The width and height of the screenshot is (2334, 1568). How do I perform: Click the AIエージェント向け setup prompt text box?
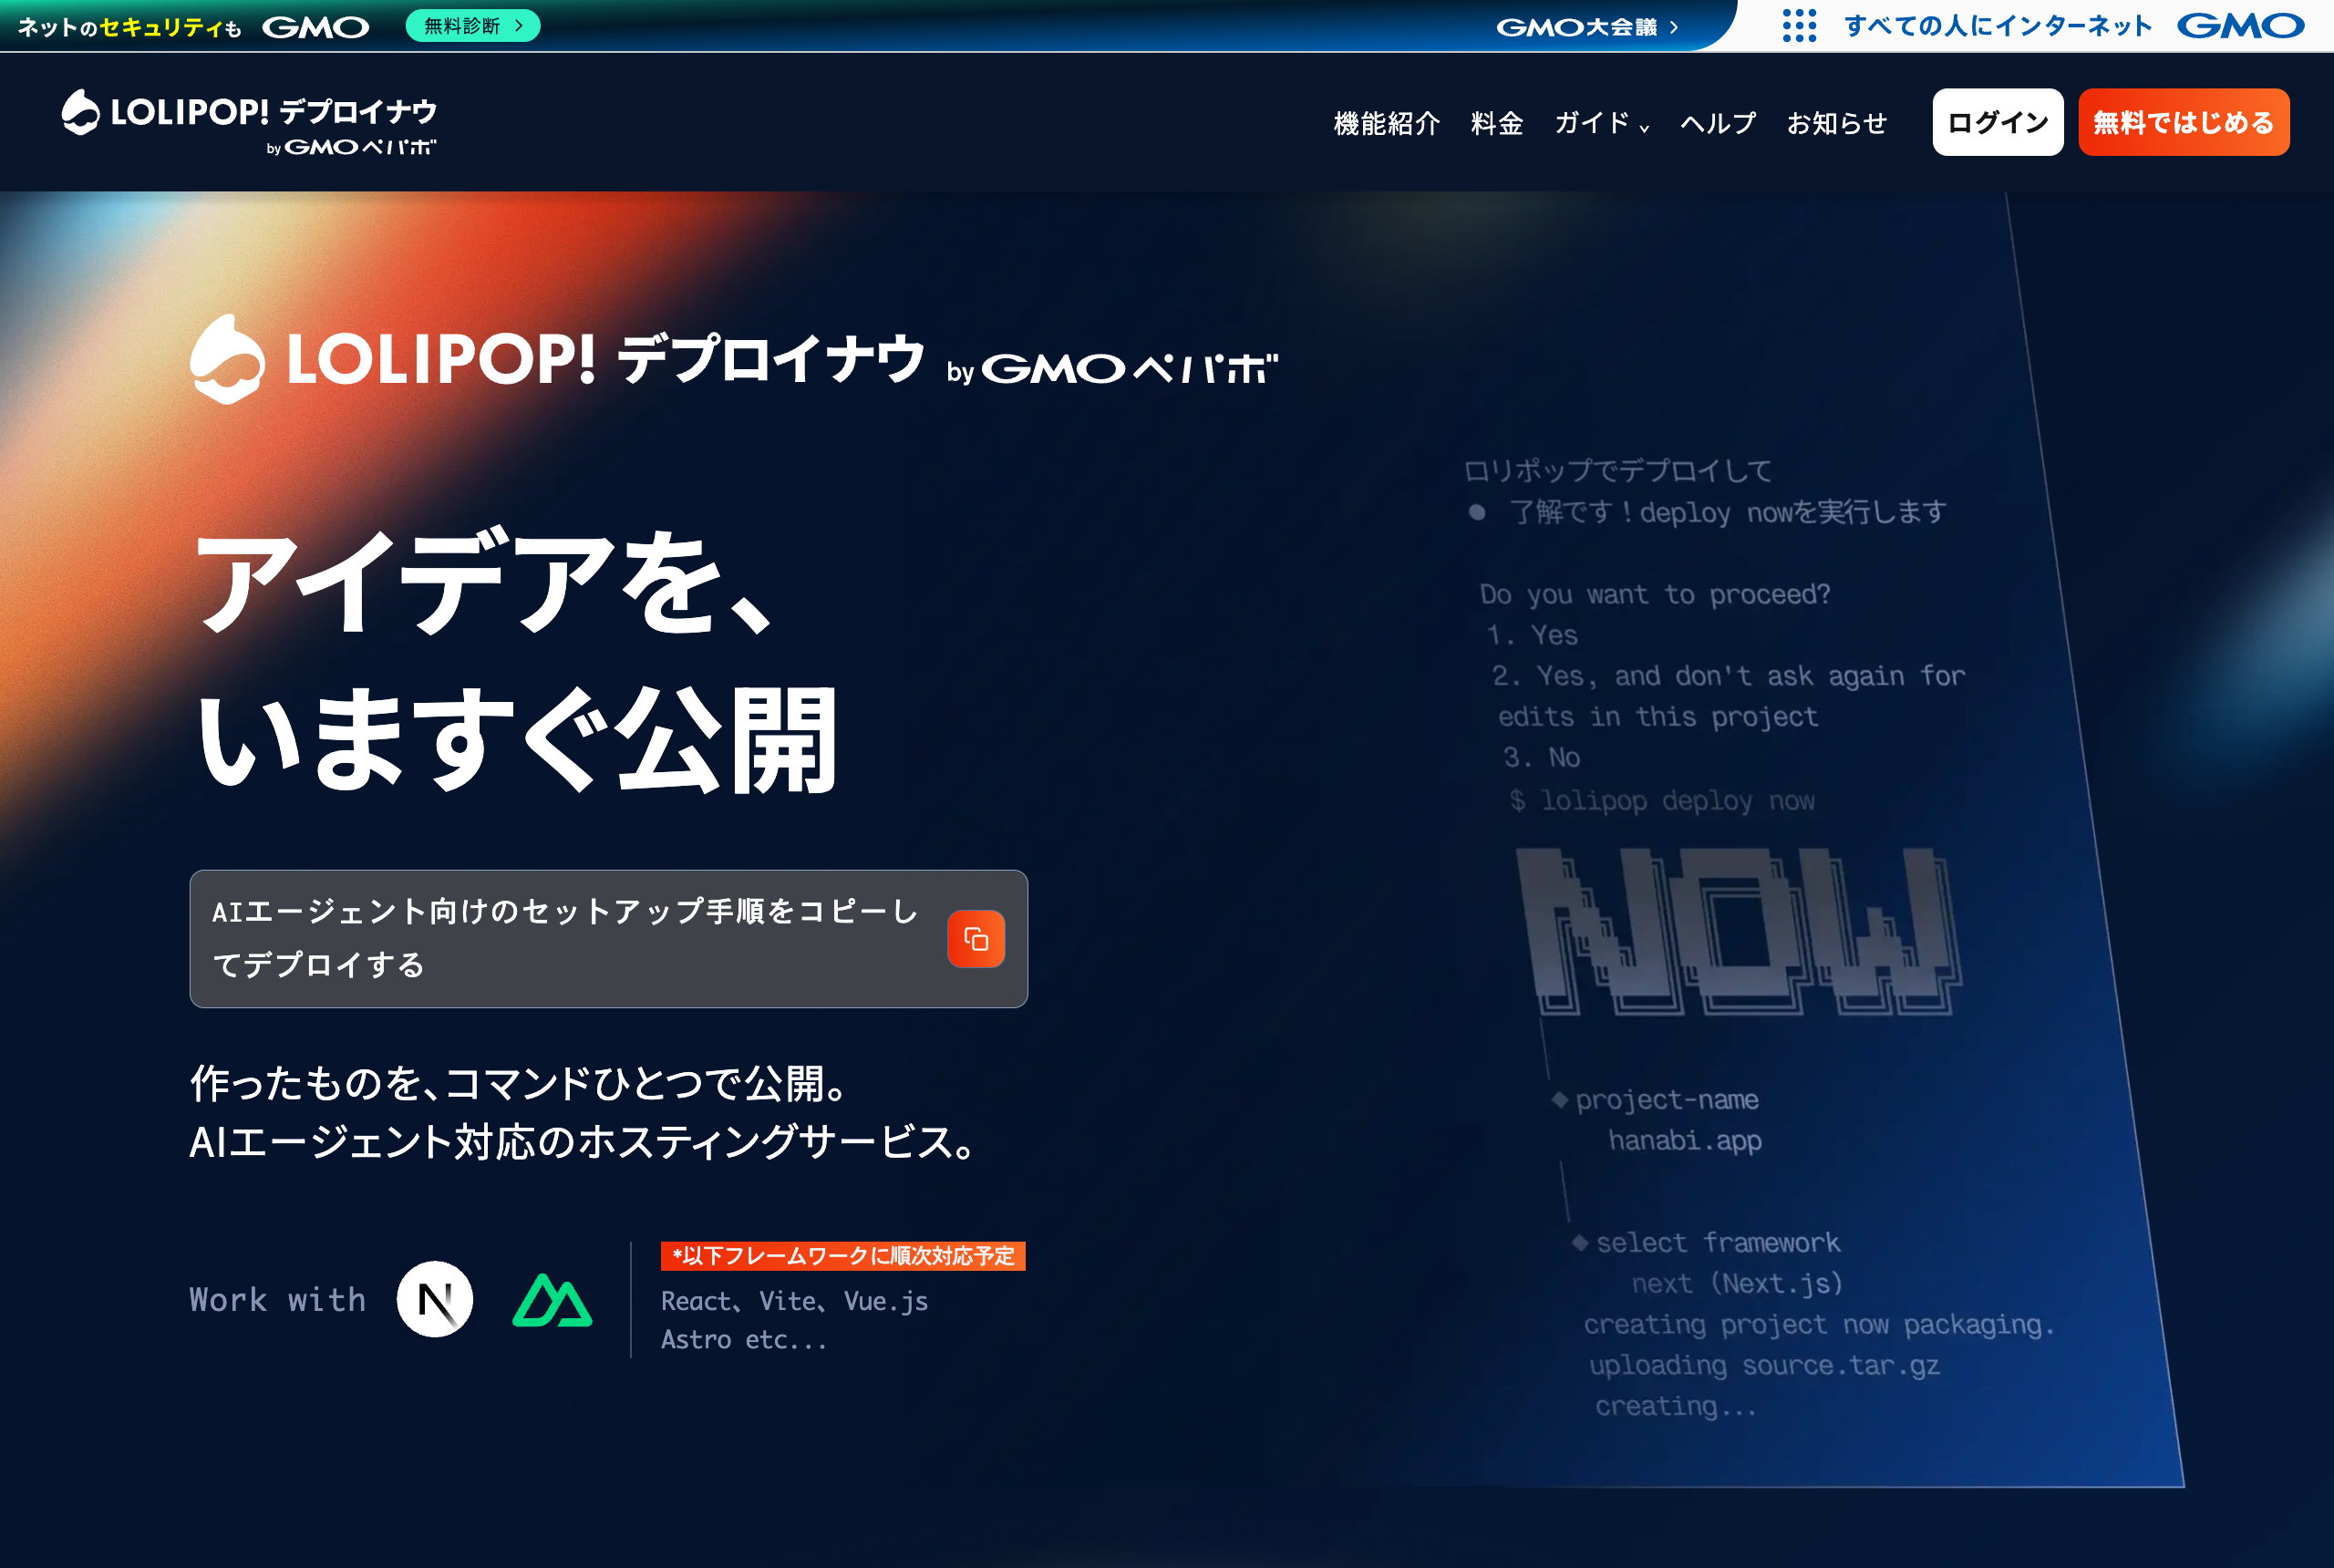click(608, 939)
